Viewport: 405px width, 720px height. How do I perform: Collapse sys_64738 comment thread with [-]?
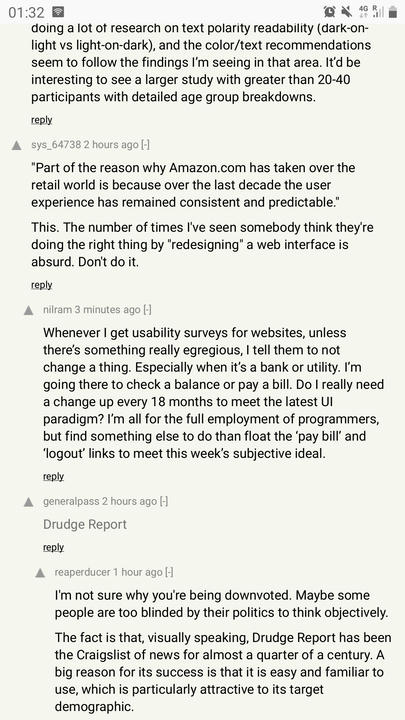pyautogui.click(x=145, y=145)
